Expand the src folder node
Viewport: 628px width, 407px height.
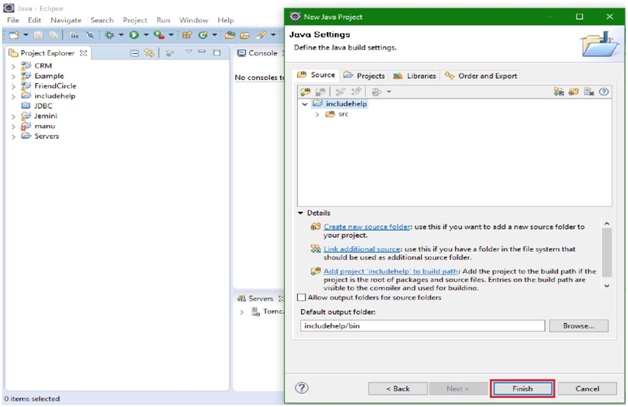coord(317,115)
